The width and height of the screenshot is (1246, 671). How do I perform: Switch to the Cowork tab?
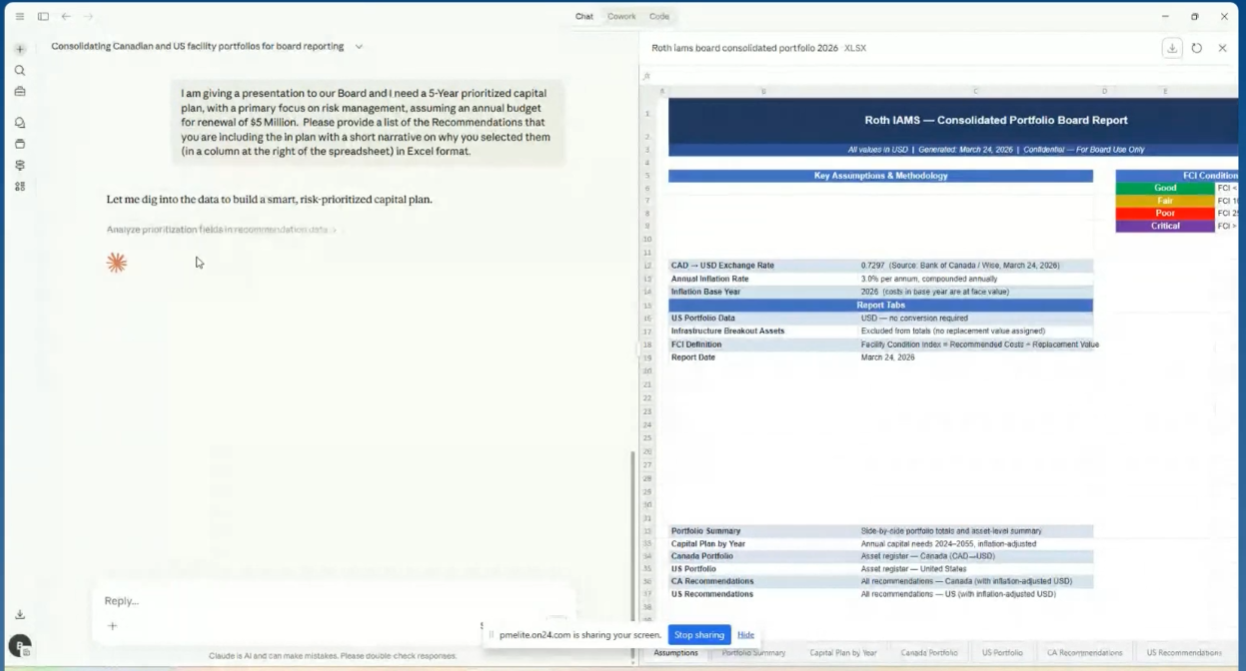click(621, 16)
